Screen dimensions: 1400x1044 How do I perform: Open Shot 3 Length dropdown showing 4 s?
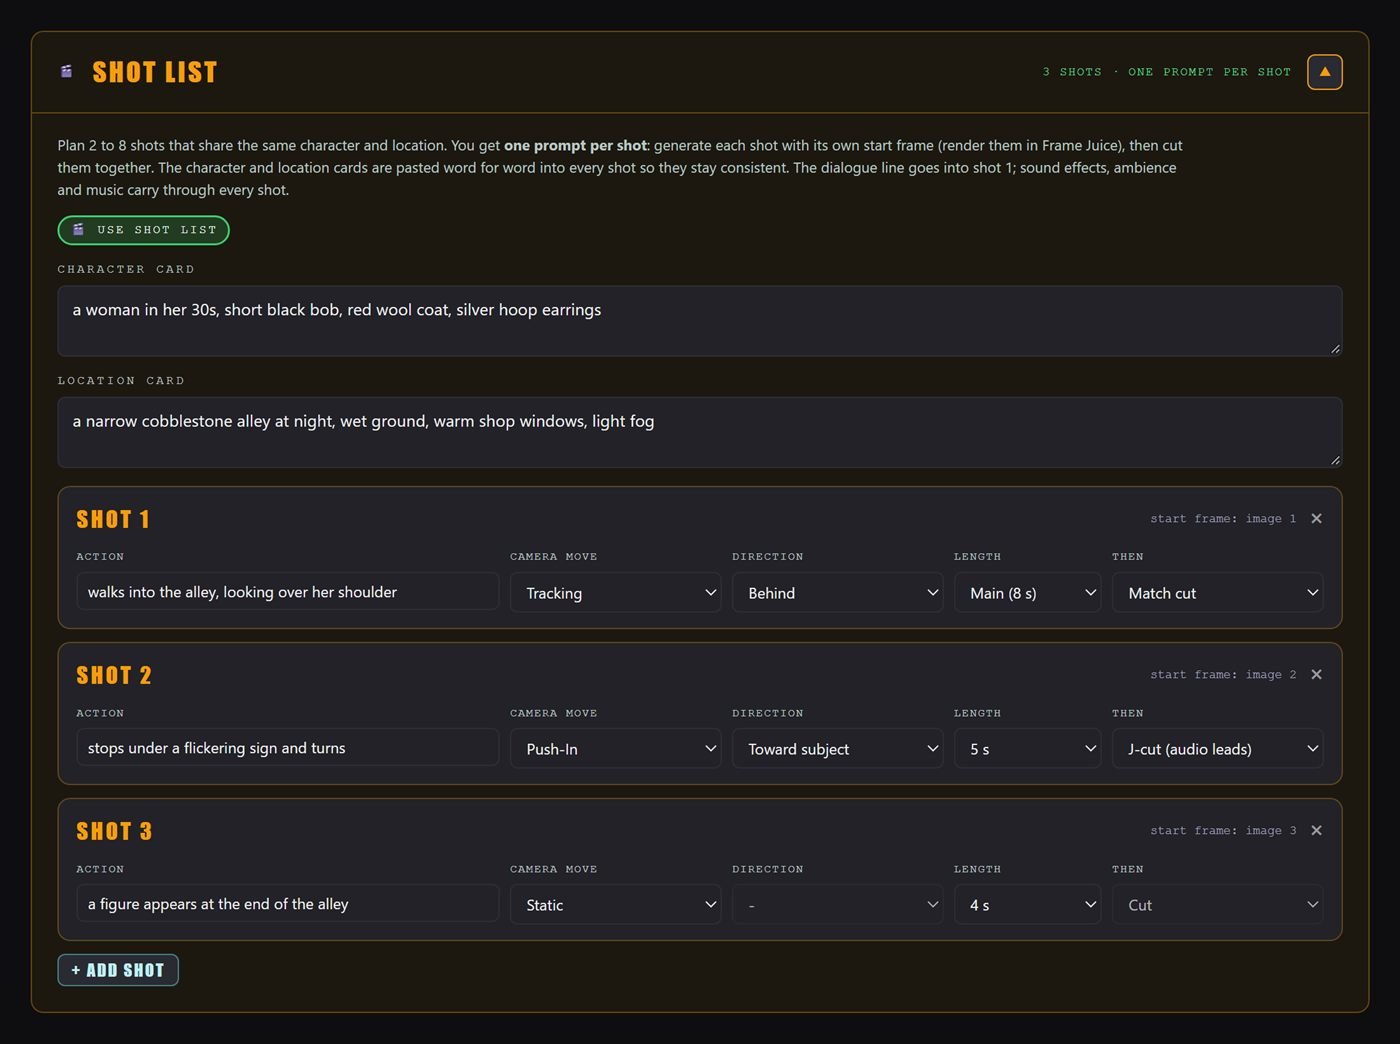point(1027,905)
